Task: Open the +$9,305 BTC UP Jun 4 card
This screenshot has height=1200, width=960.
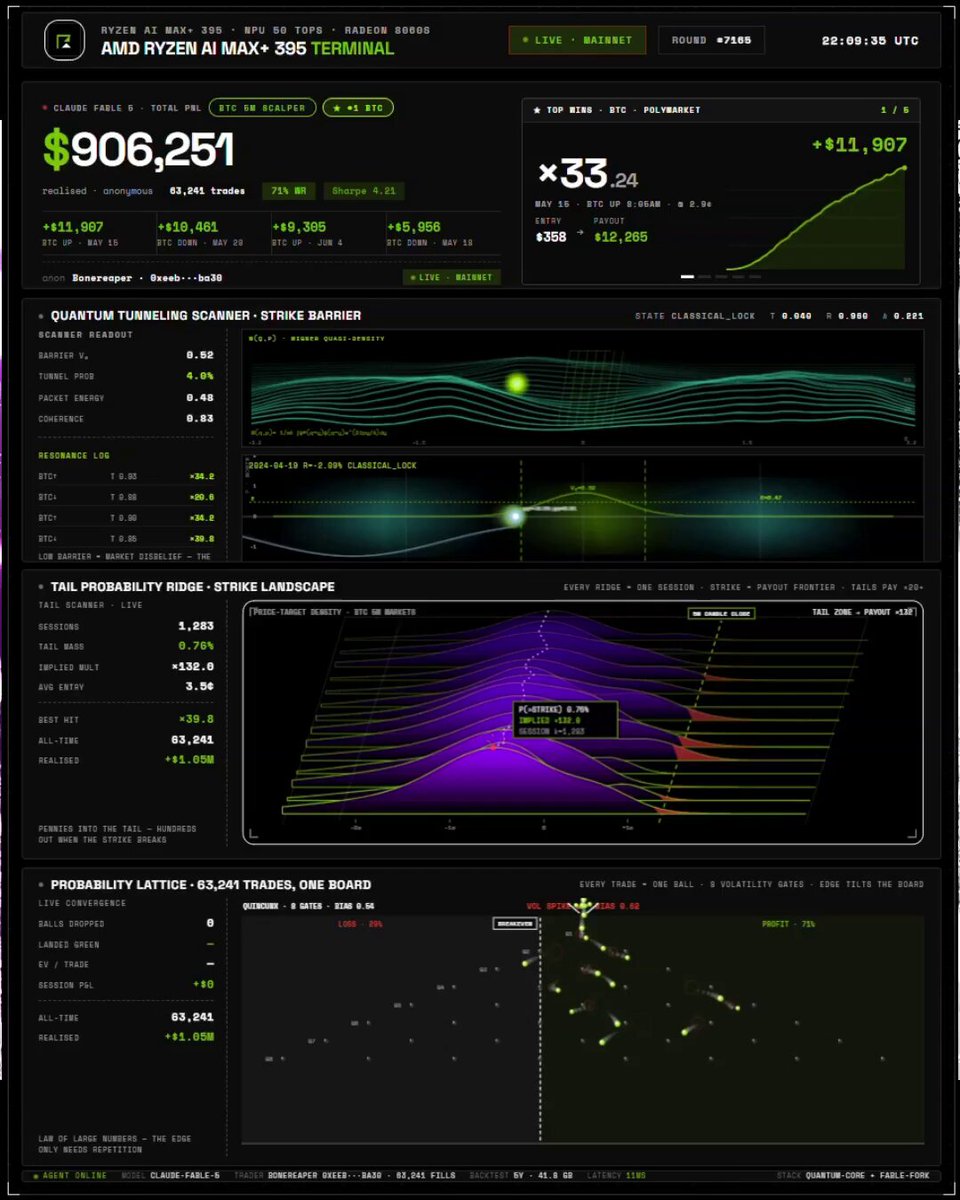Action: pyautogui.click(x=328, y=235)
